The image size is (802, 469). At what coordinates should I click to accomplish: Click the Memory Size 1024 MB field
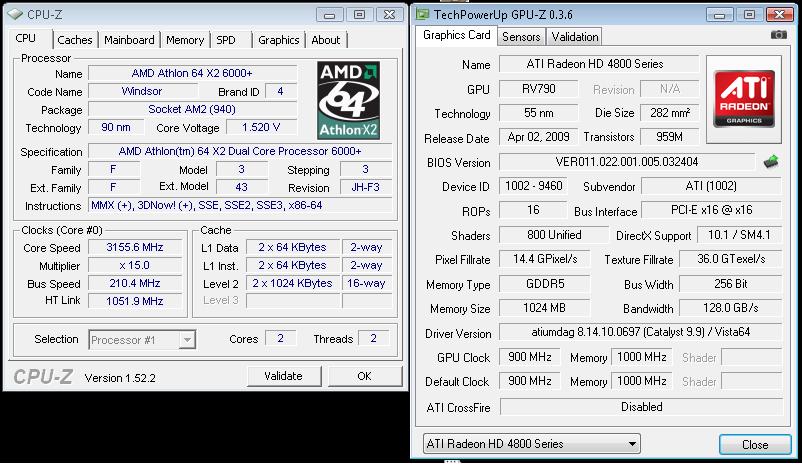[x=545, y=308]
